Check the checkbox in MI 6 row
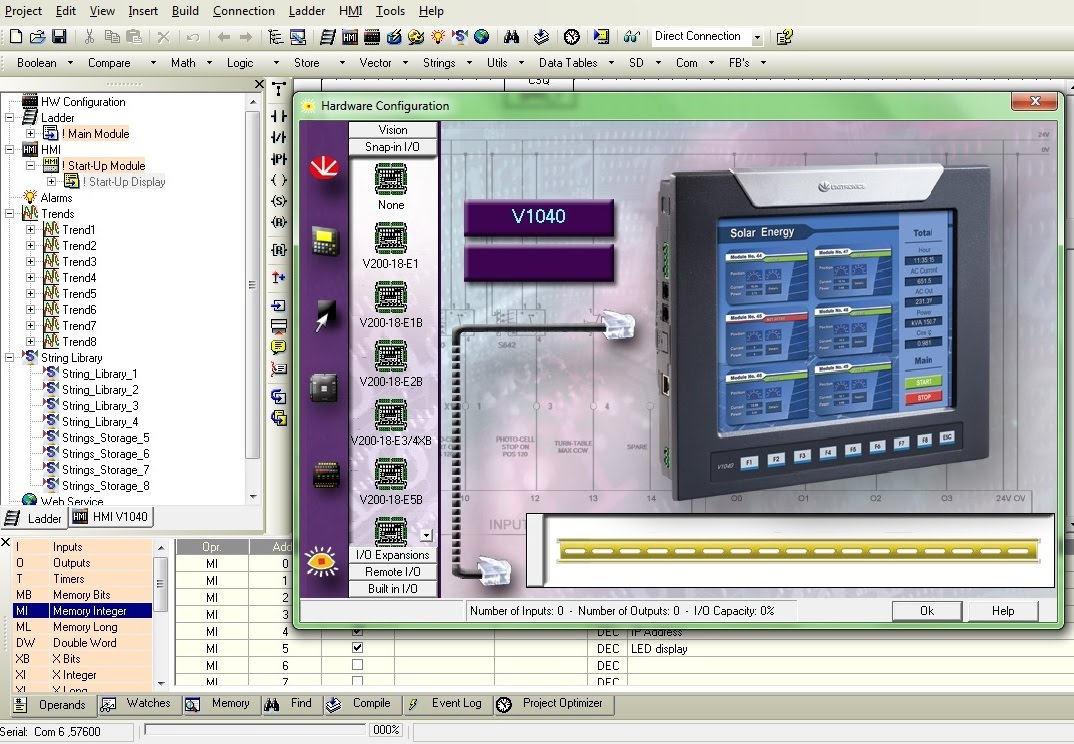The image size is (1074, 744). (x=357, y=665)
